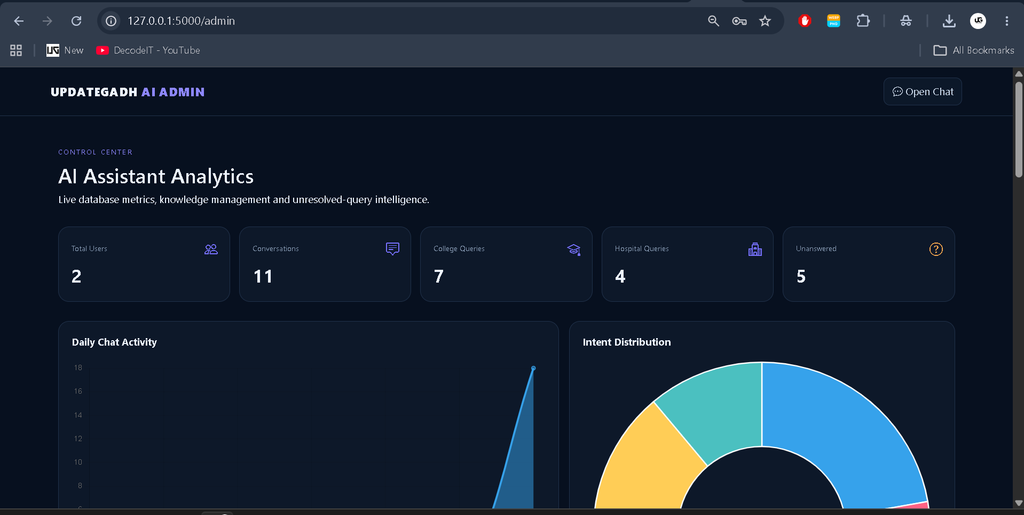
Task: Click the Conversations label
Action: [276, 249]
